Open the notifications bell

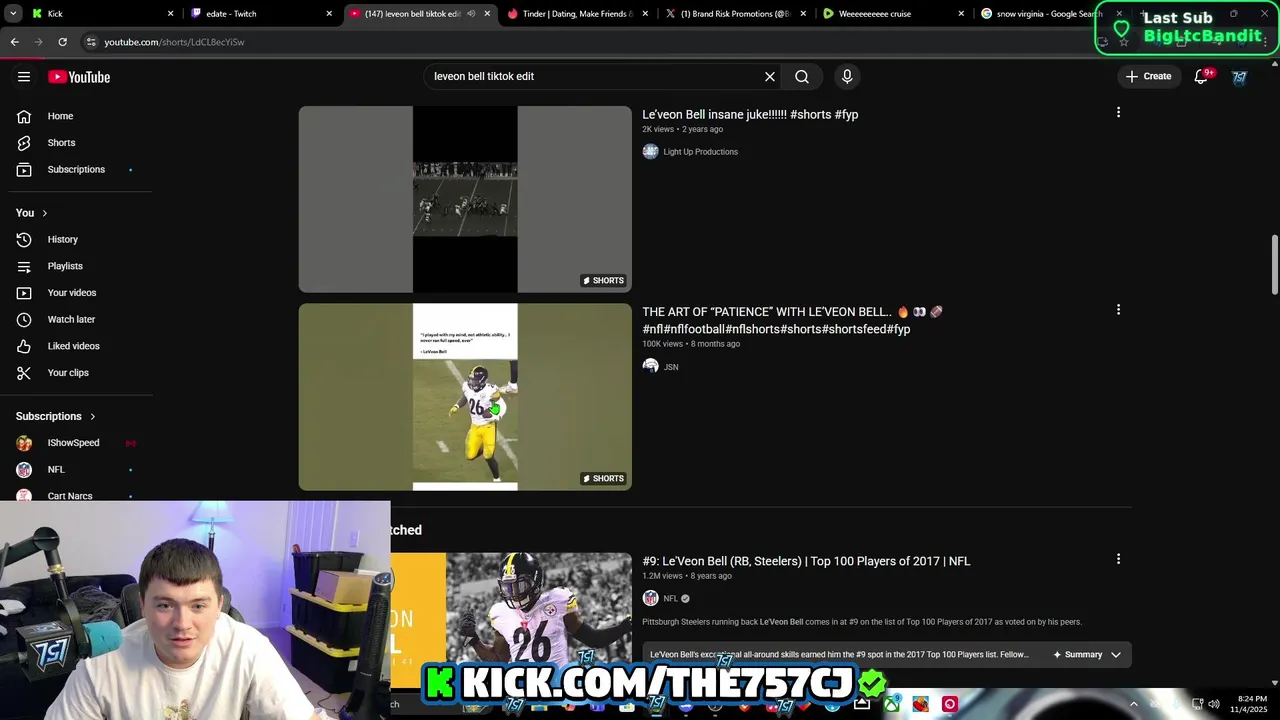click(1202, 76)
